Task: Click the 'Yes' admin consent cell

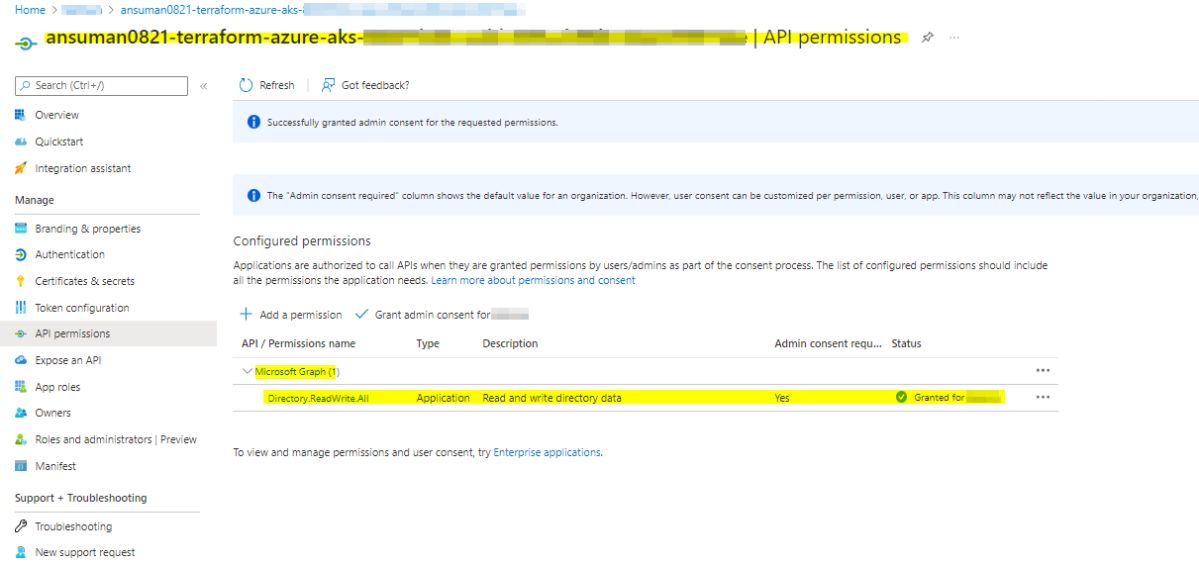Action: [781, 398]
